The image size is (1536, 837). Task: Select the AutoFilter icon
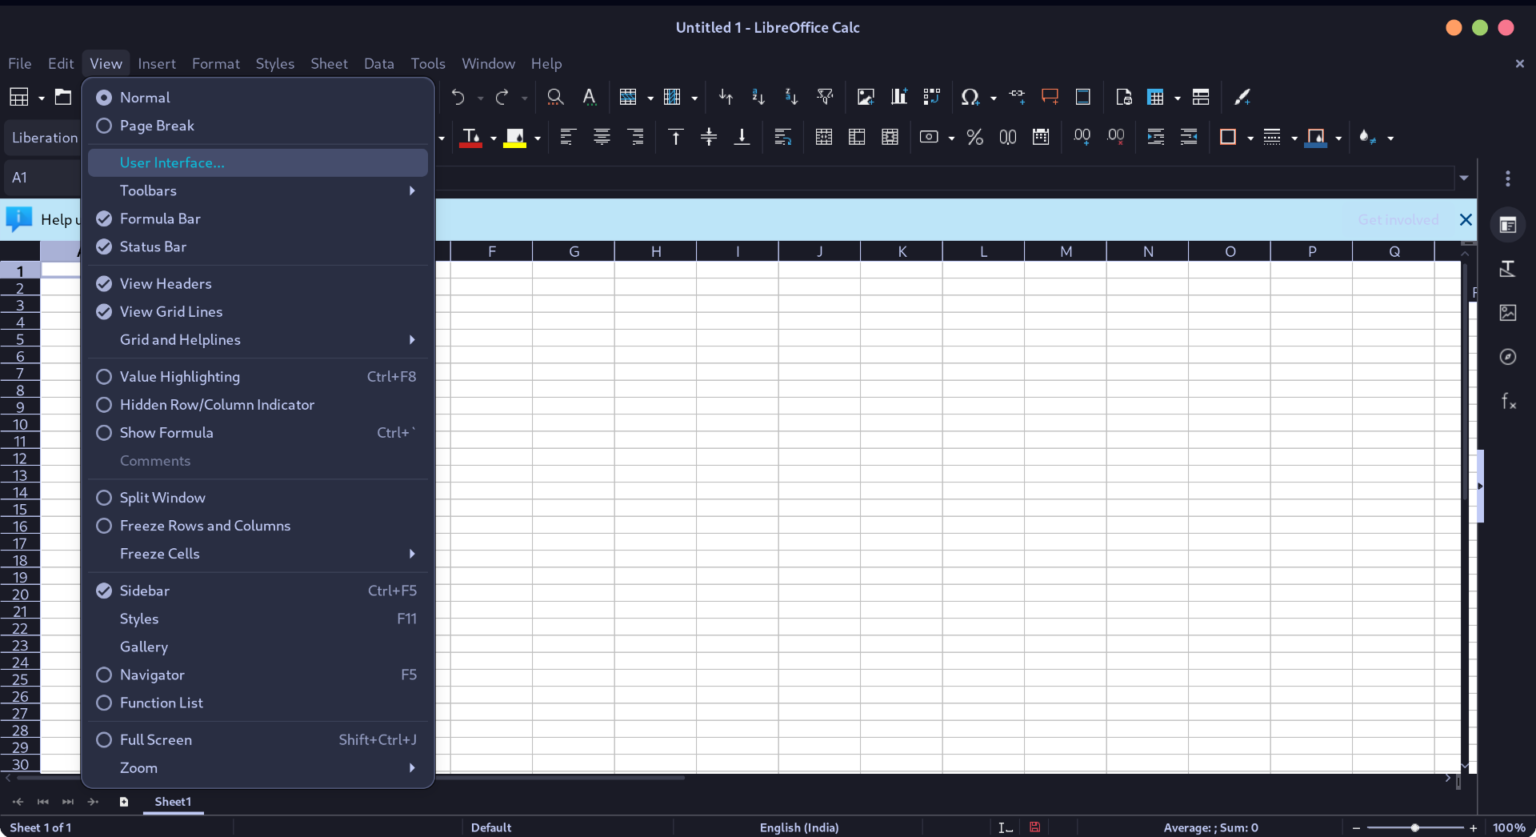tap(825, 96)
